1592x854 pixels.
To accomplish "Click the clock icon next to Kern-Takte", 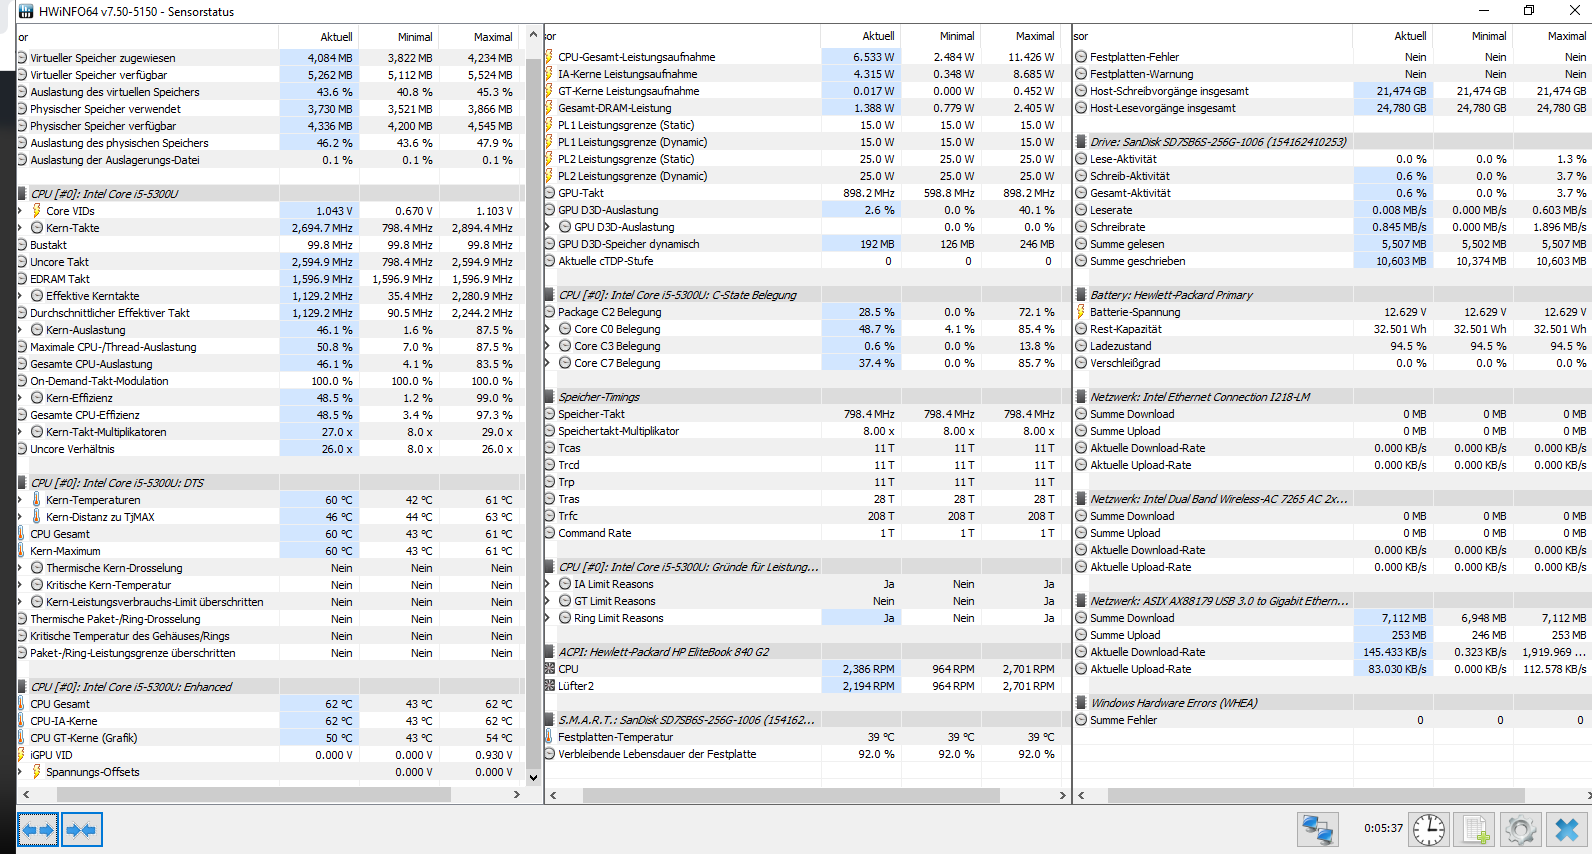I will [37, 228].
